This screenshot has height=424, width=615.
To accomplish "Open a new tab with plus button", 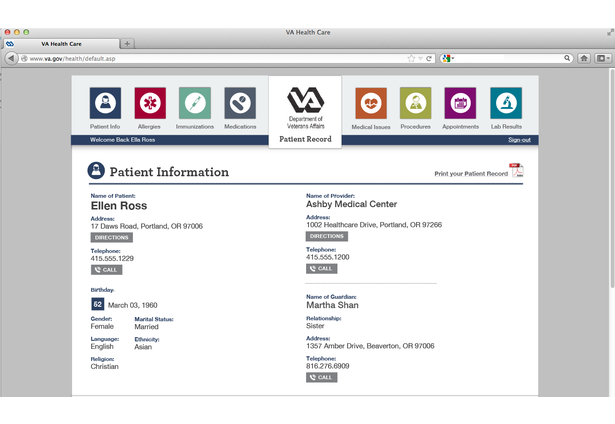I will [127, 44].
